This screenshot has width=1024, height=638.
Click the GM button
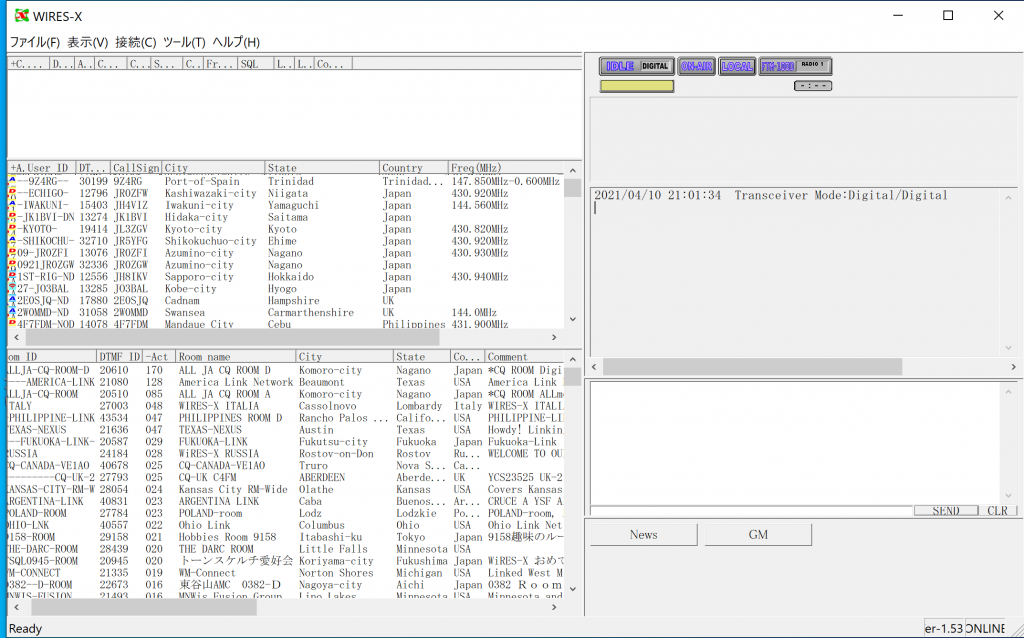pos(757,534)
